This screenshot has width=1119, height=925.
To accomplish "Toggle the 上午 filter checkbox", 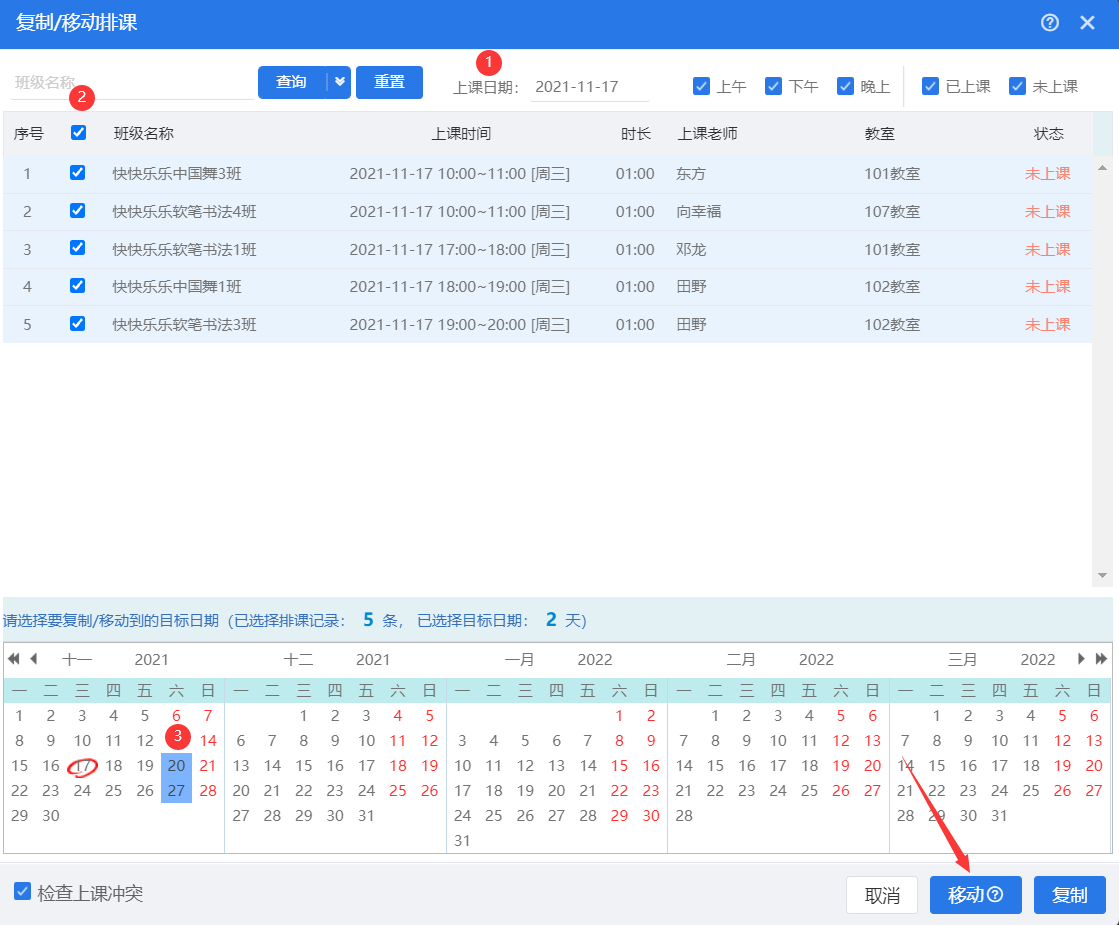I will pyautogui.click(x=702, y=86).
